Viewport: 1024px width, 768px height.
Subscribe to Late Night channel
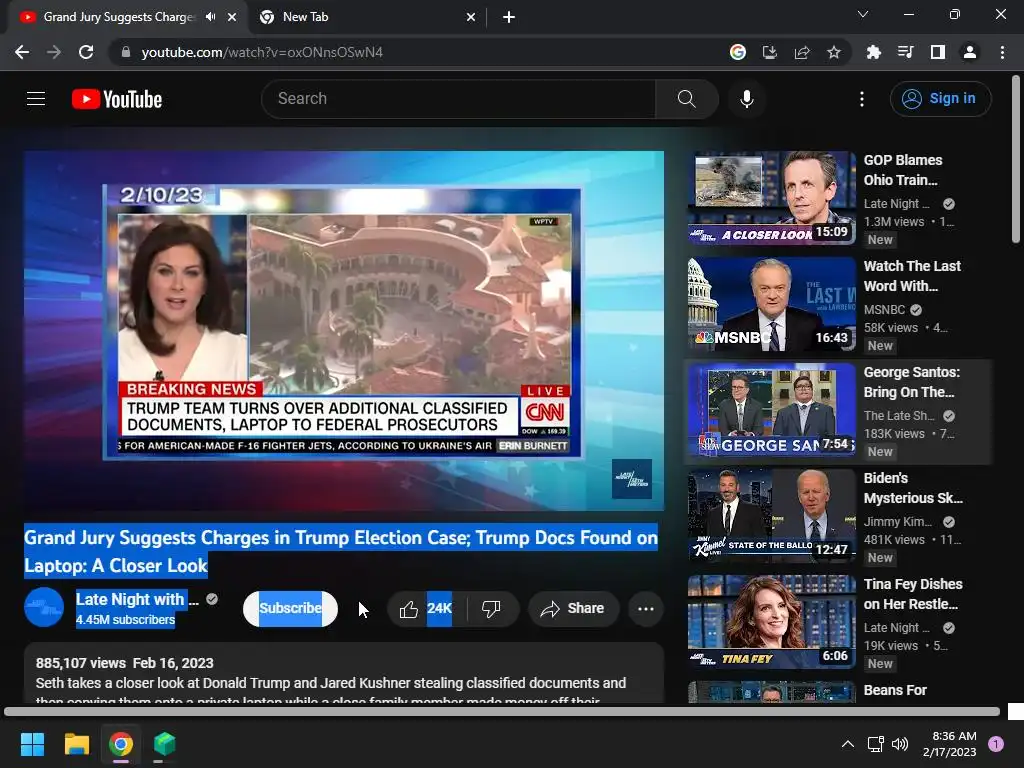click(x=290, y=609)
